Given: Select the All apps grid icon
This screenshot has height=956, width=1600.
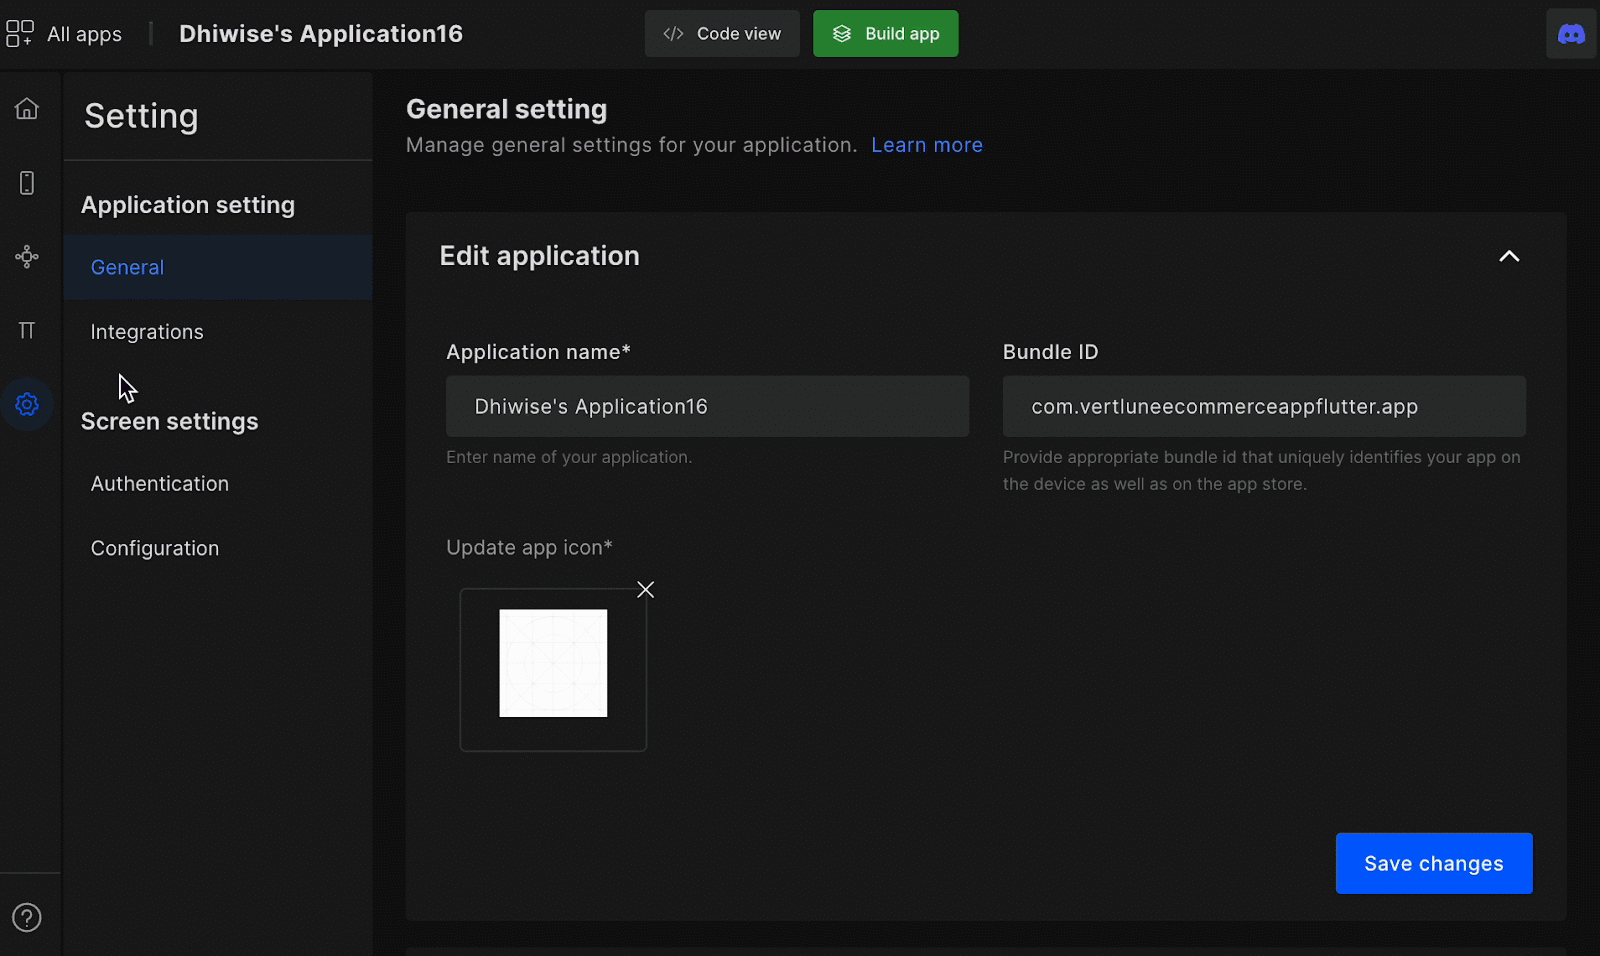Looking at the screenshot, I should [19, 32].
